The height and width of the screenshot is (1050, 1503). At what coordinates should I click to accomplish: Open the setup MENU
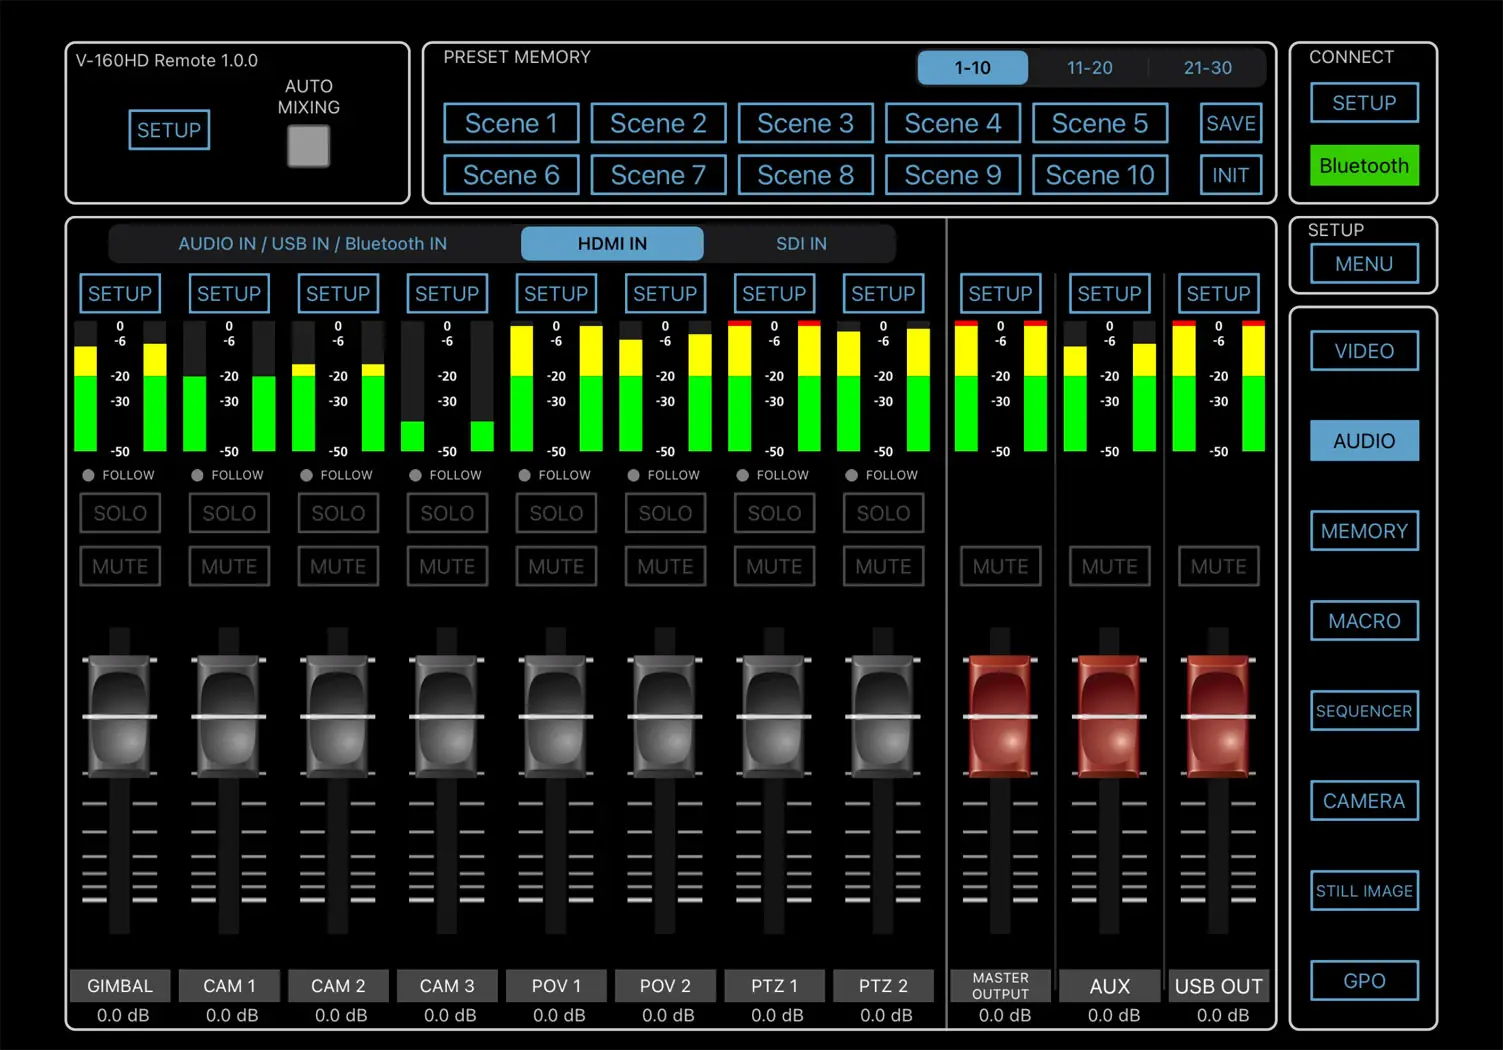tap(1364, 263)
